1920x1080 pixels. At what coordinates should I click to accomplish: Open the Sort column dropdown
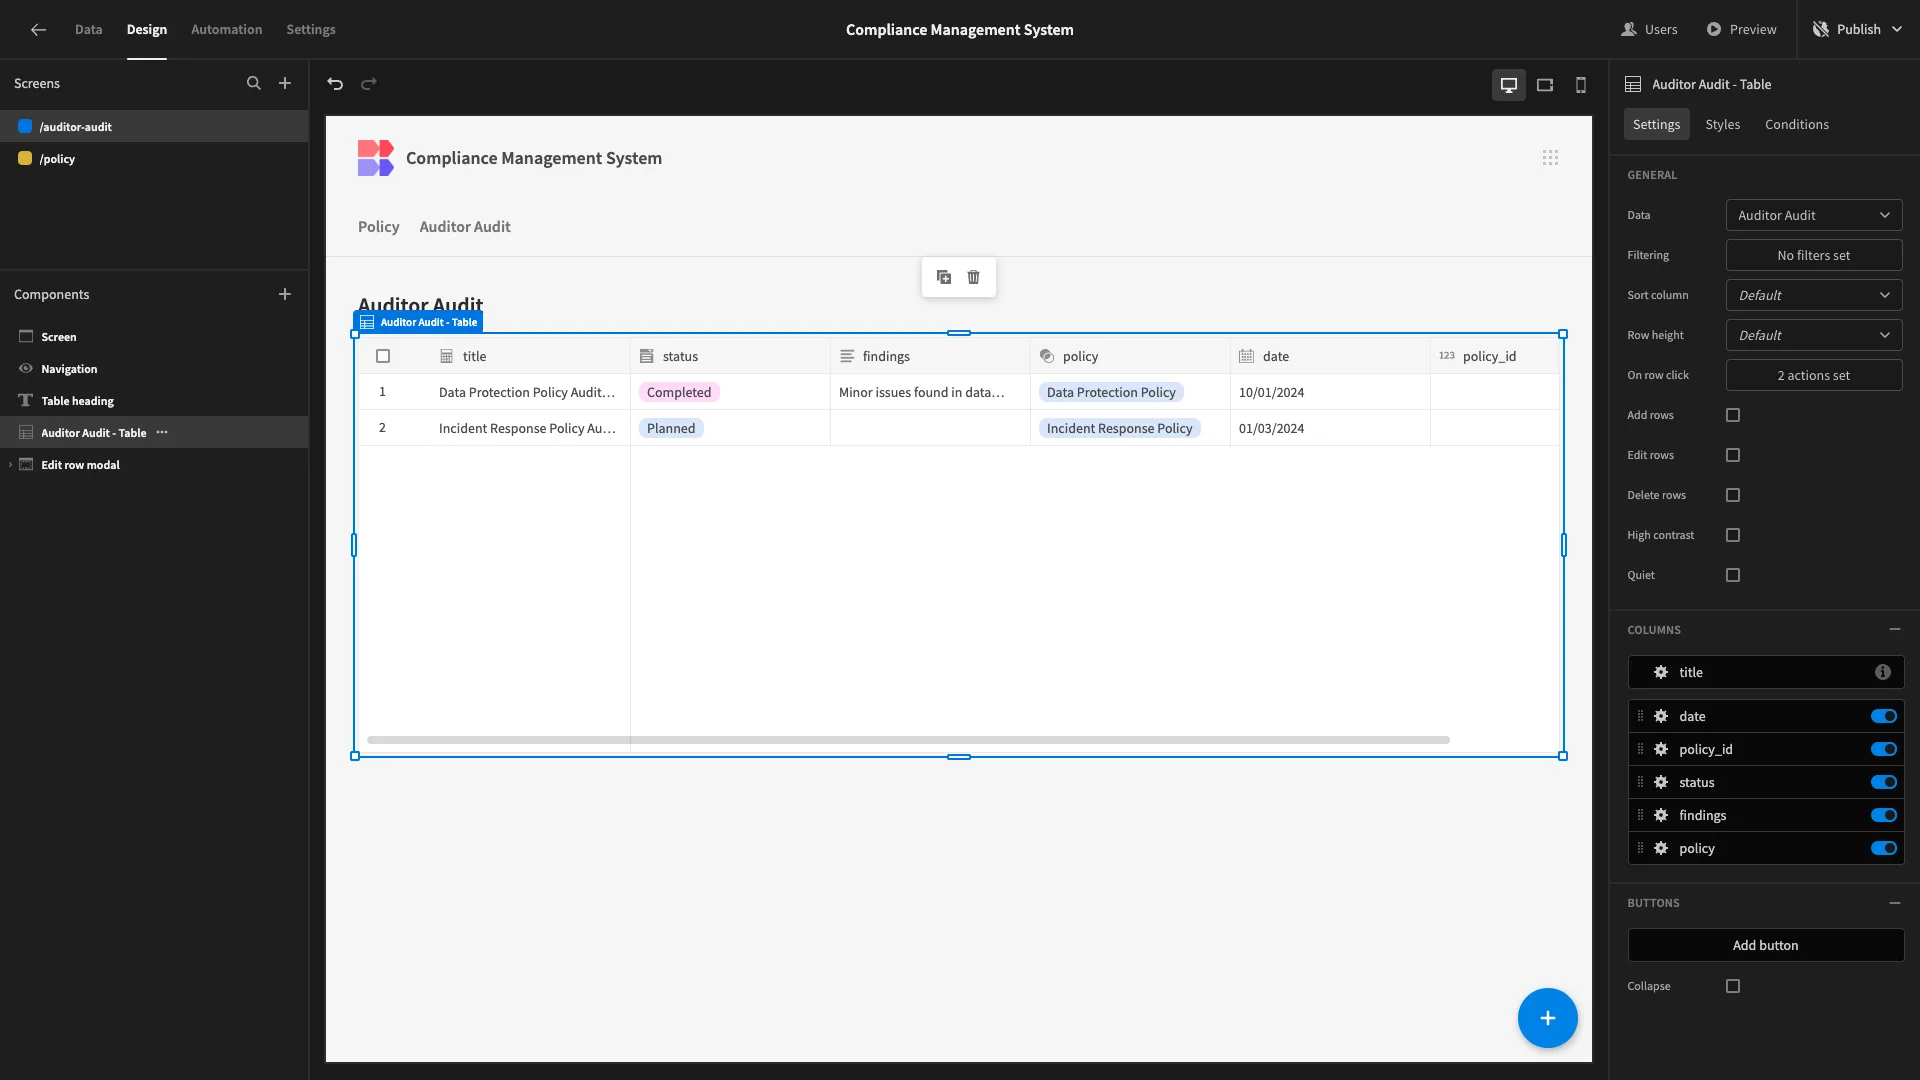tap(1814, 295)
